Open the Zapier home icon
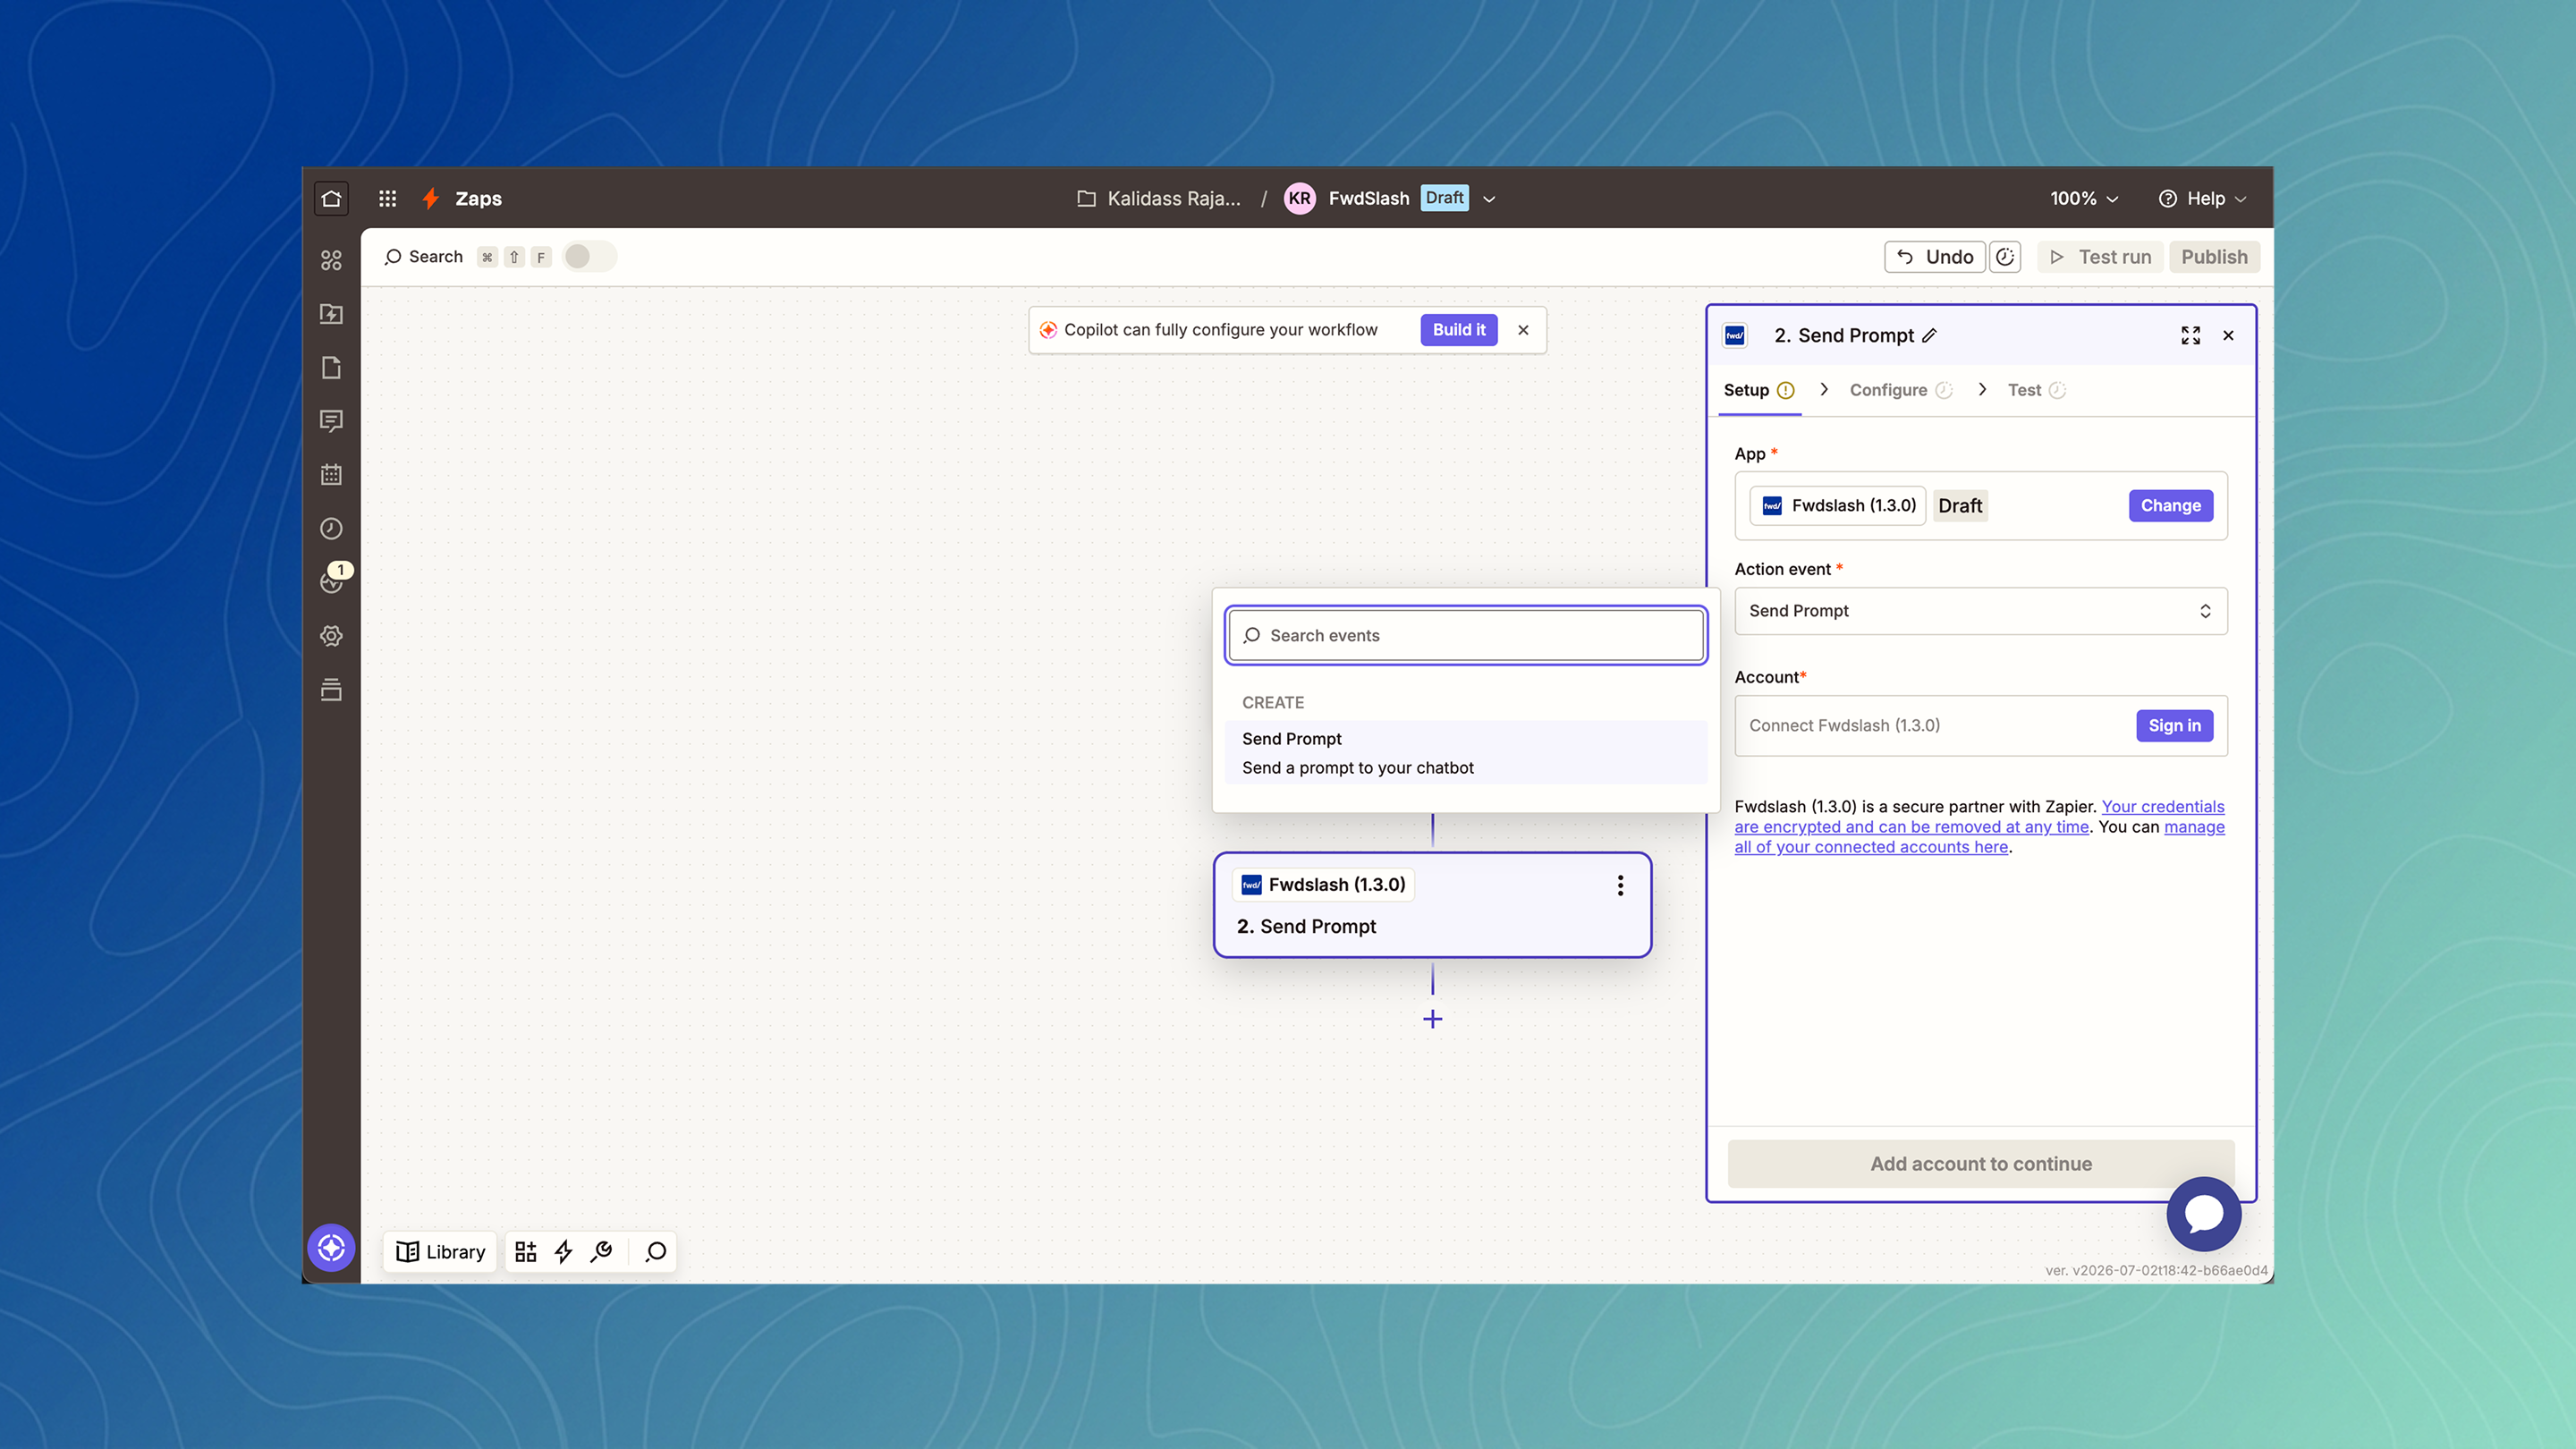2576x1449 pixels. tap(331, 198)
